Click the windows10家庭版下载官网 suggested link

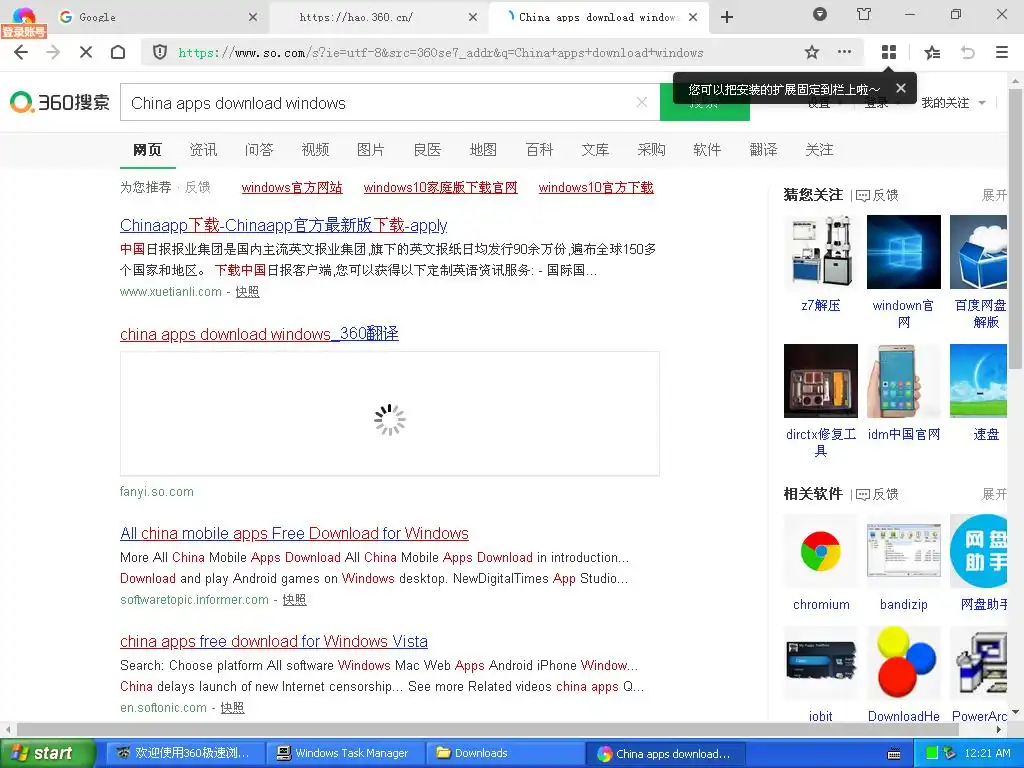tap(440, 187)
